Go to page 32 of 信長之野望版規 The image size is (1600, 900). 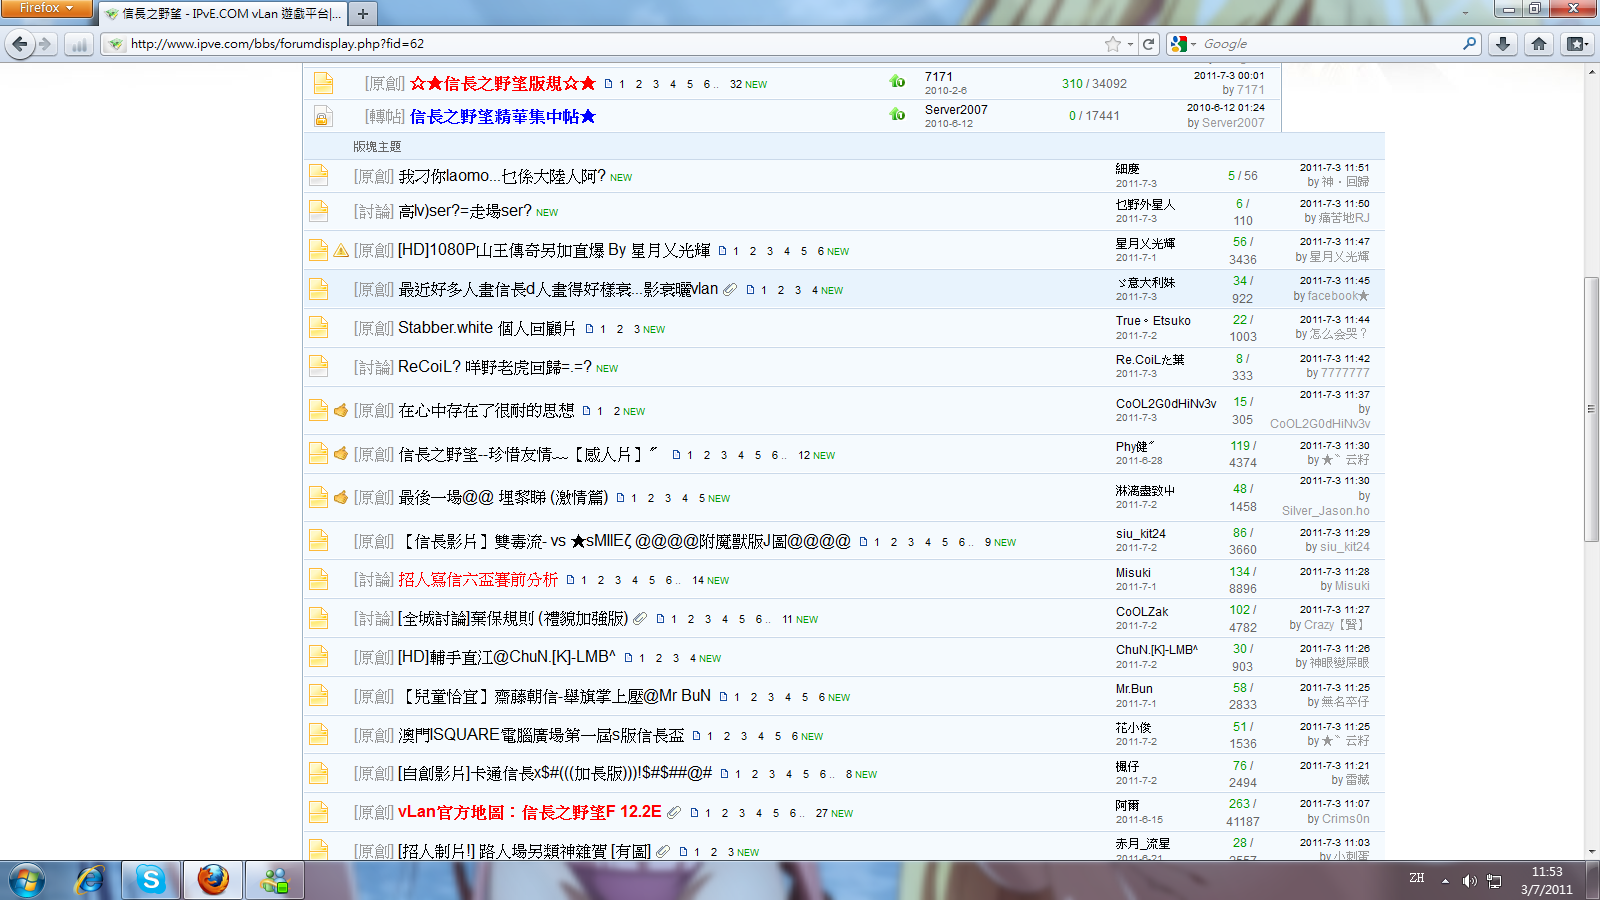click(x=736, y=85)
